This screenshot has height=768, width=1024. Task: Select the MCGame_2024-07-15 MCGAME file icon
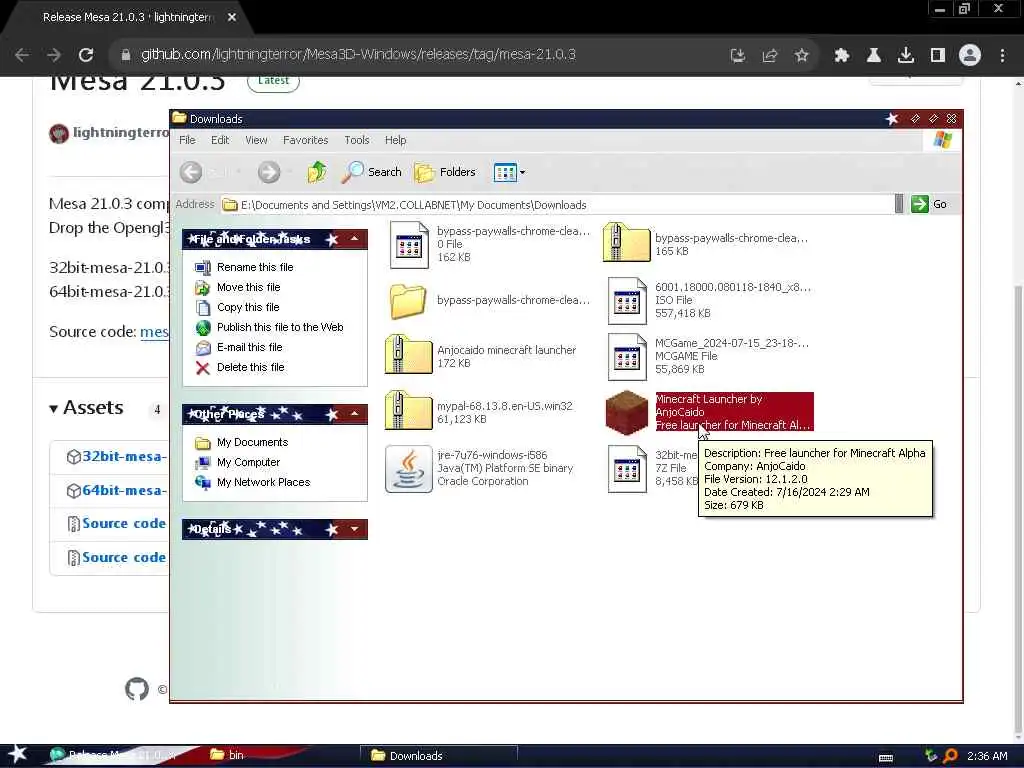[627, 357]
